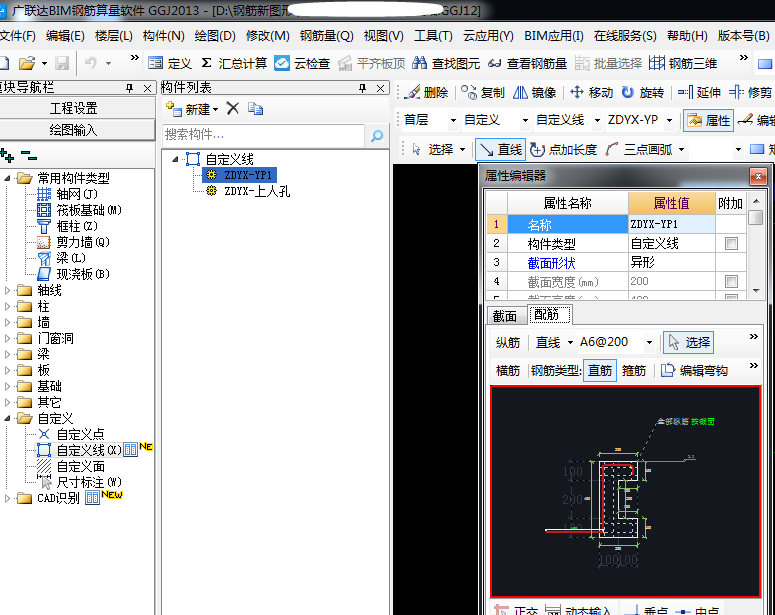Image resolution: width=775 pixels, height=615 pixels.
Task: Click 编辑弯钩 edit hook icon
Action: pyautogui.click(x=668, y=370)
